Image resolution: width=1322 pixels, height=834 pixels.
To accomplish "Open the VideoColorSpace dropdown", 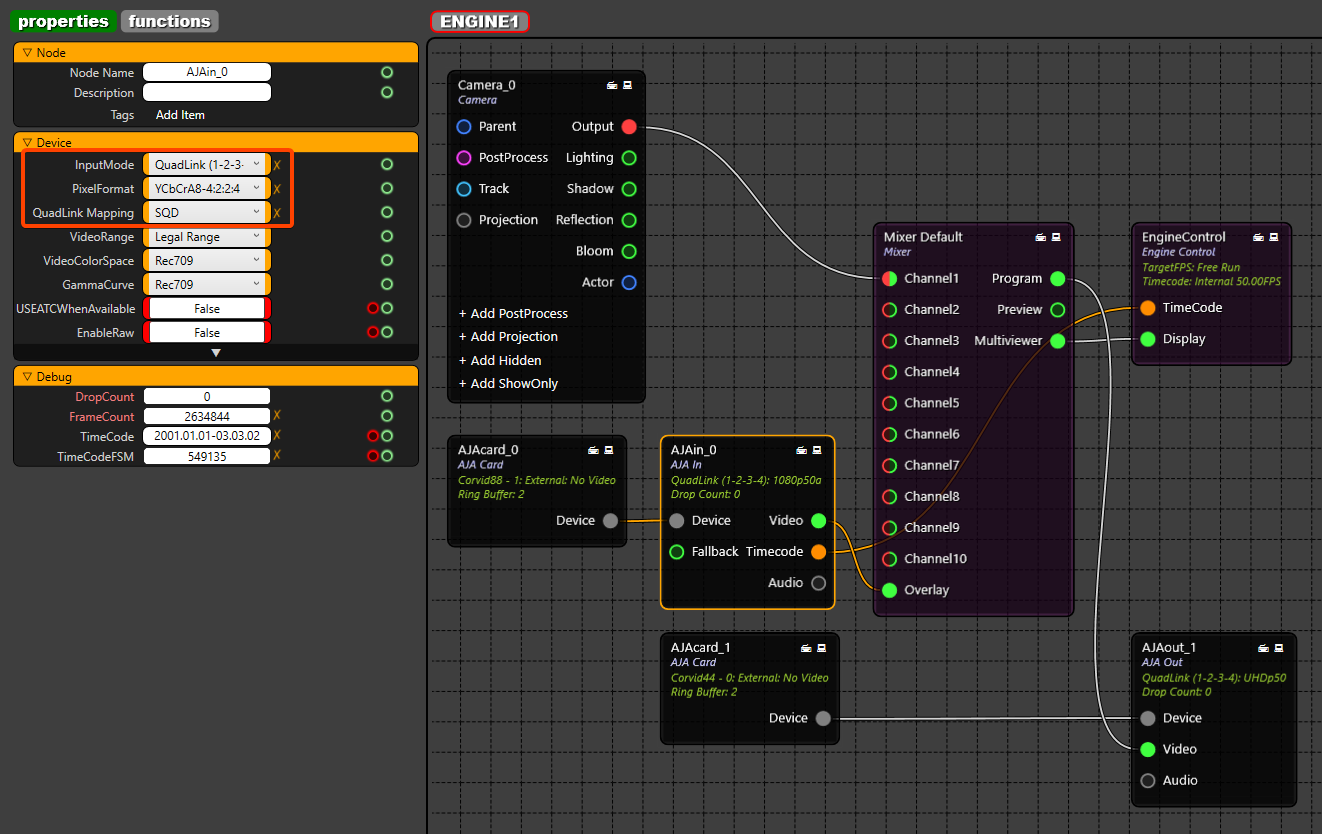I will point(207,261).
